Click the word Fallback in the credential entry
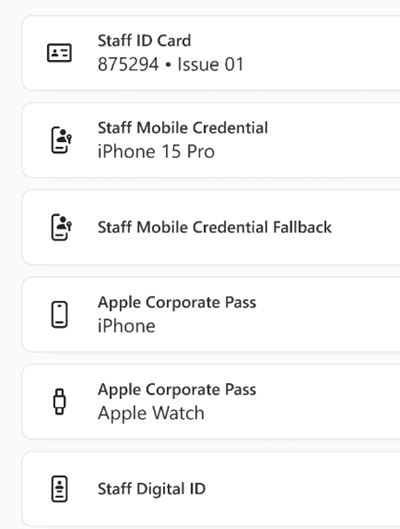This screenshot has width=400, height=529. click(302, 227)
